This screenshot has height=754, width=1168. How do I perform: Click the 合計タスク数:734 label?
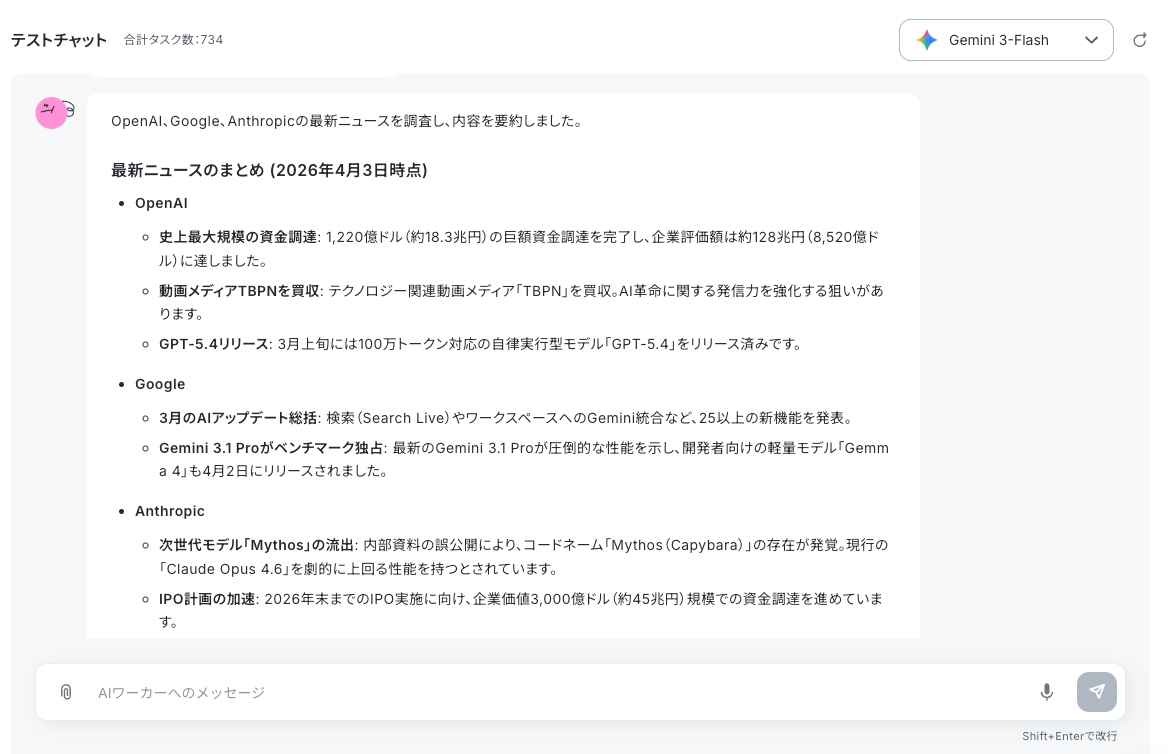(173, 39)
